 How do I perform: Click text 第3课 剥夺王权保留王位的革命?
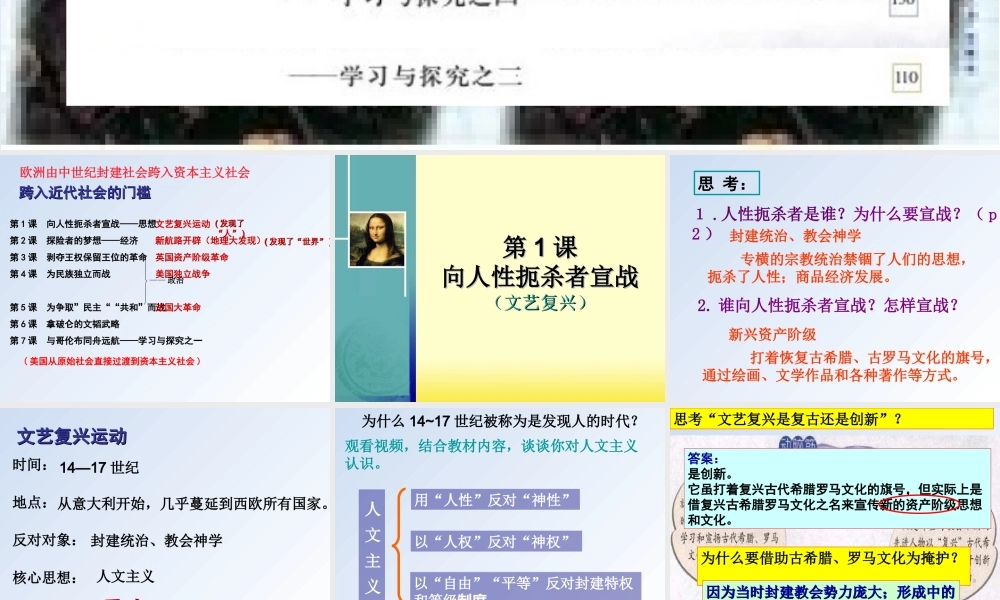tap(78, 257)
